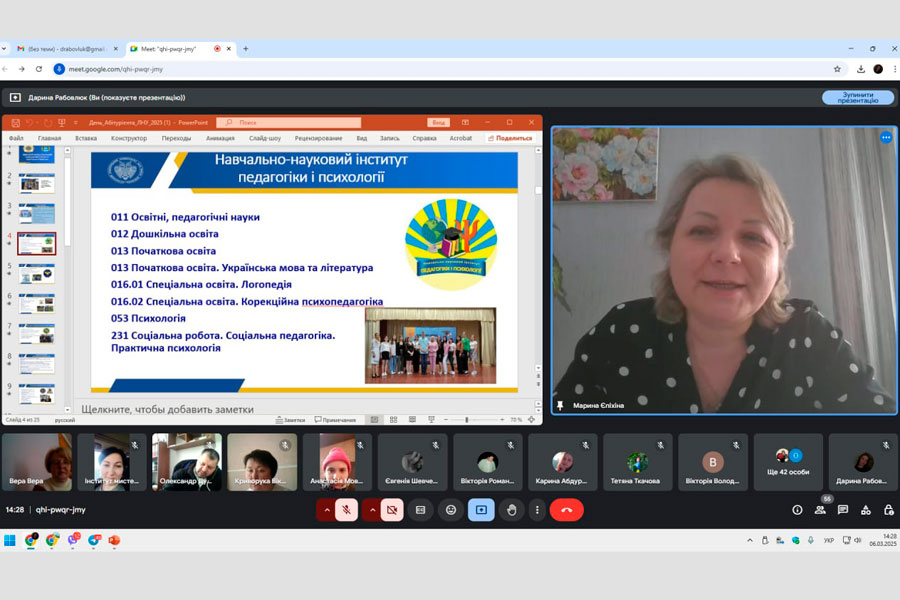Show meeting details info icon
This screenshot has height=600, width=900.
click(797, 510)
